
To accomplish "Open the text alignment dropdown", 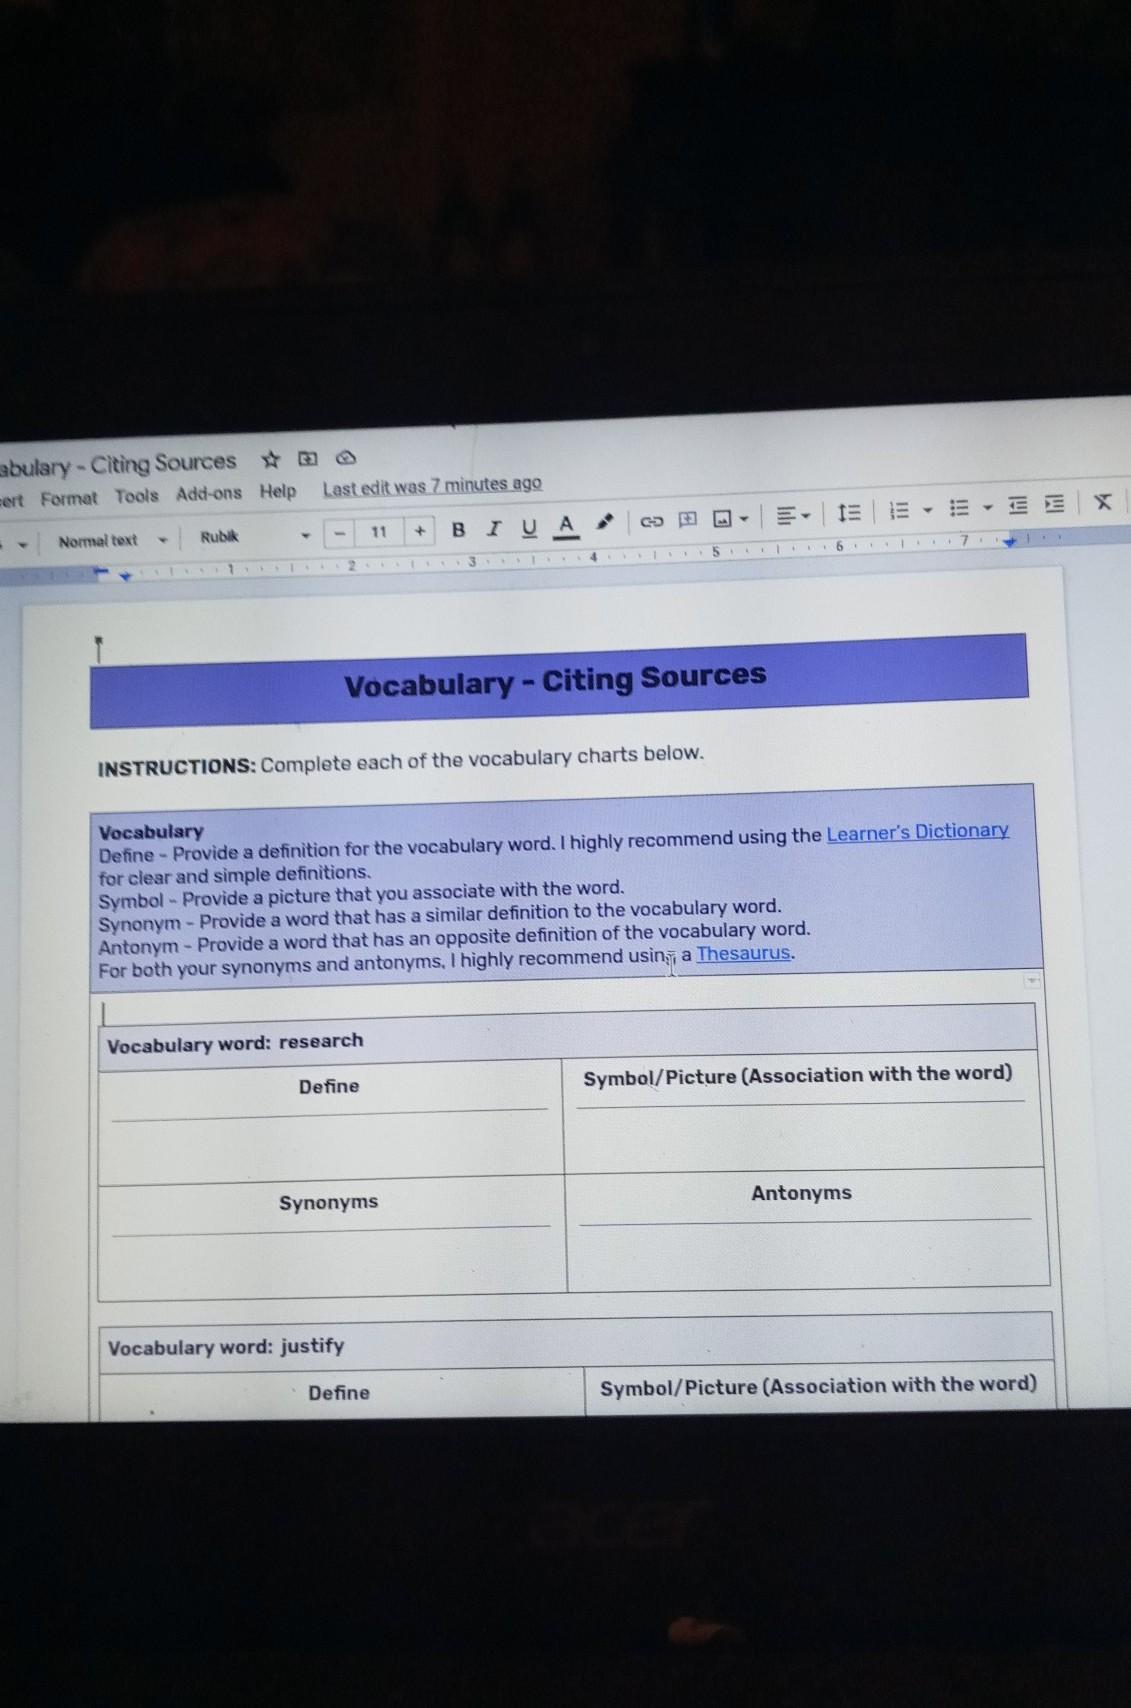I will 793,516.
